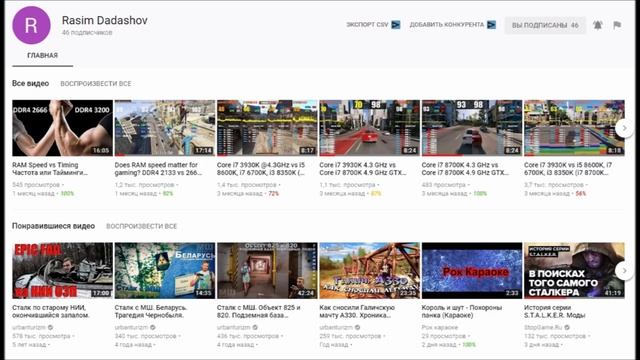Screen dimensions: 640x360
Task: Click title Сталк с МШ. Объект 825 и 820
Action: 259,311
